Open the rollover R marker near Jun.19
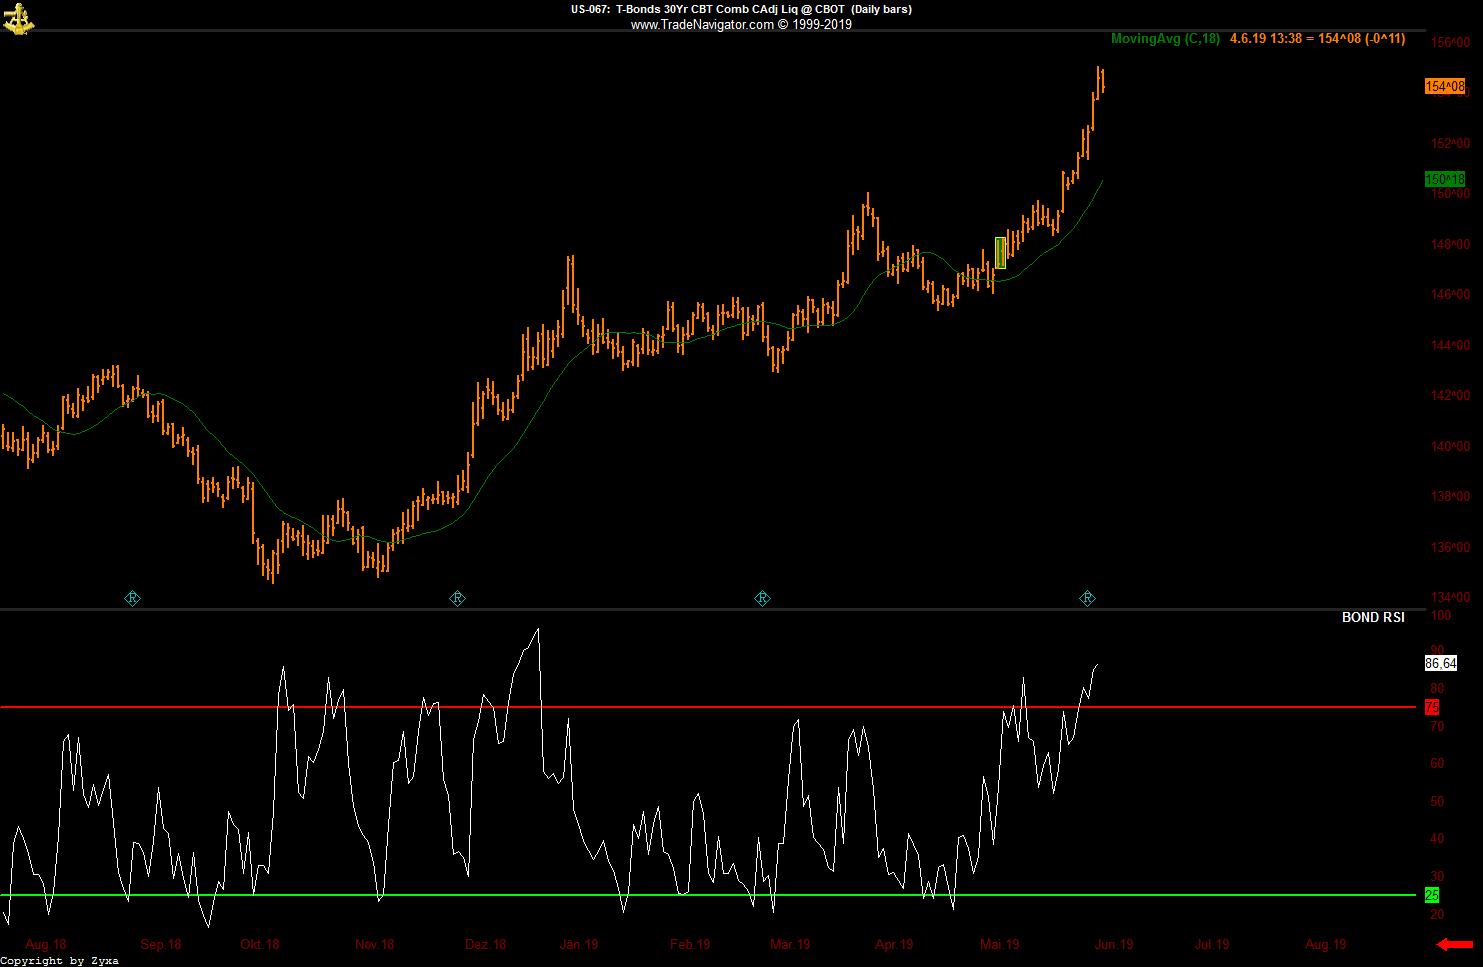The height and width of the screenshot is (967, 1483). (1087, 599)
